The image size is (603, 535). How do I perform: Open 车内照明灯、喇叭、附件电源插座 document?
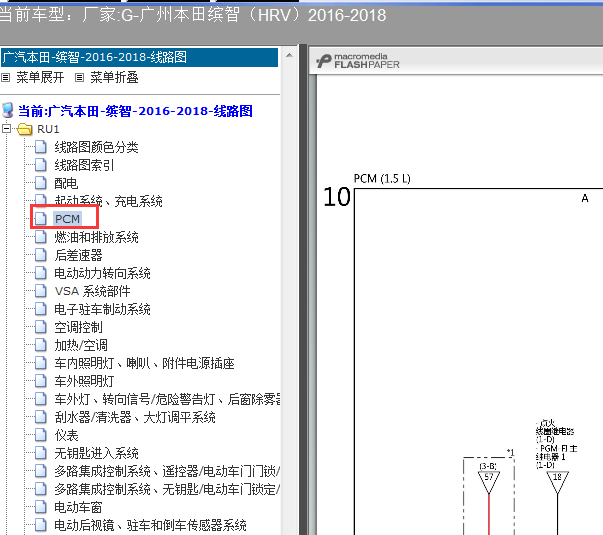pyautogui.click(x=144, y=363)
